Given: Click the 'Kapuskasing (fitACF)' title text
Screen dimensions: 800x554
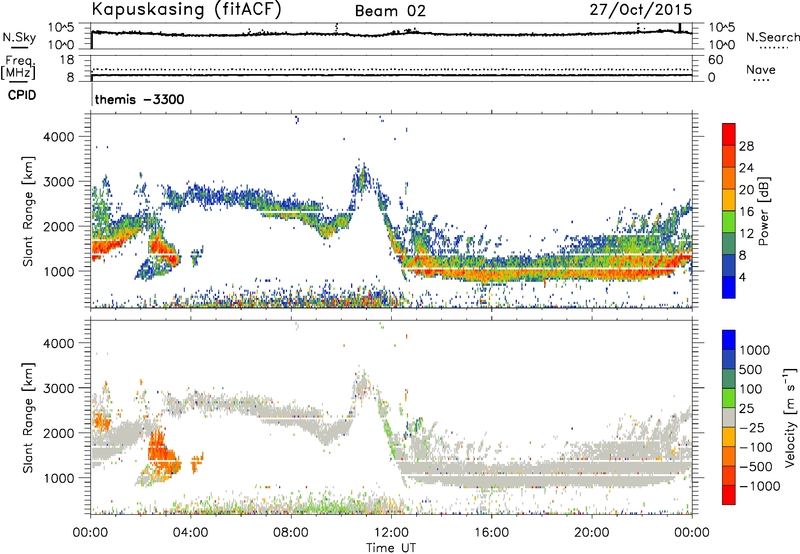Looking at the screenshot, I should (187, 10).
